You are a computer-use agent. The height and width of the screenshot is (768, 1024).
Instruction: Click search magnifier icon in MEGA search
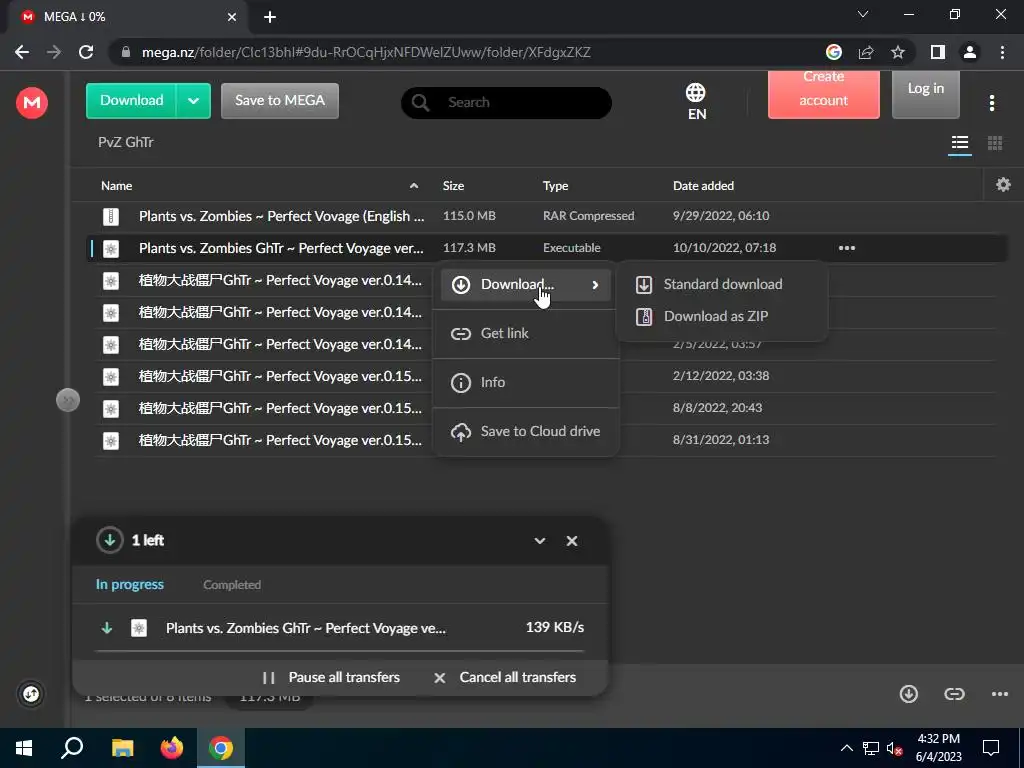(x=421, y=103)
